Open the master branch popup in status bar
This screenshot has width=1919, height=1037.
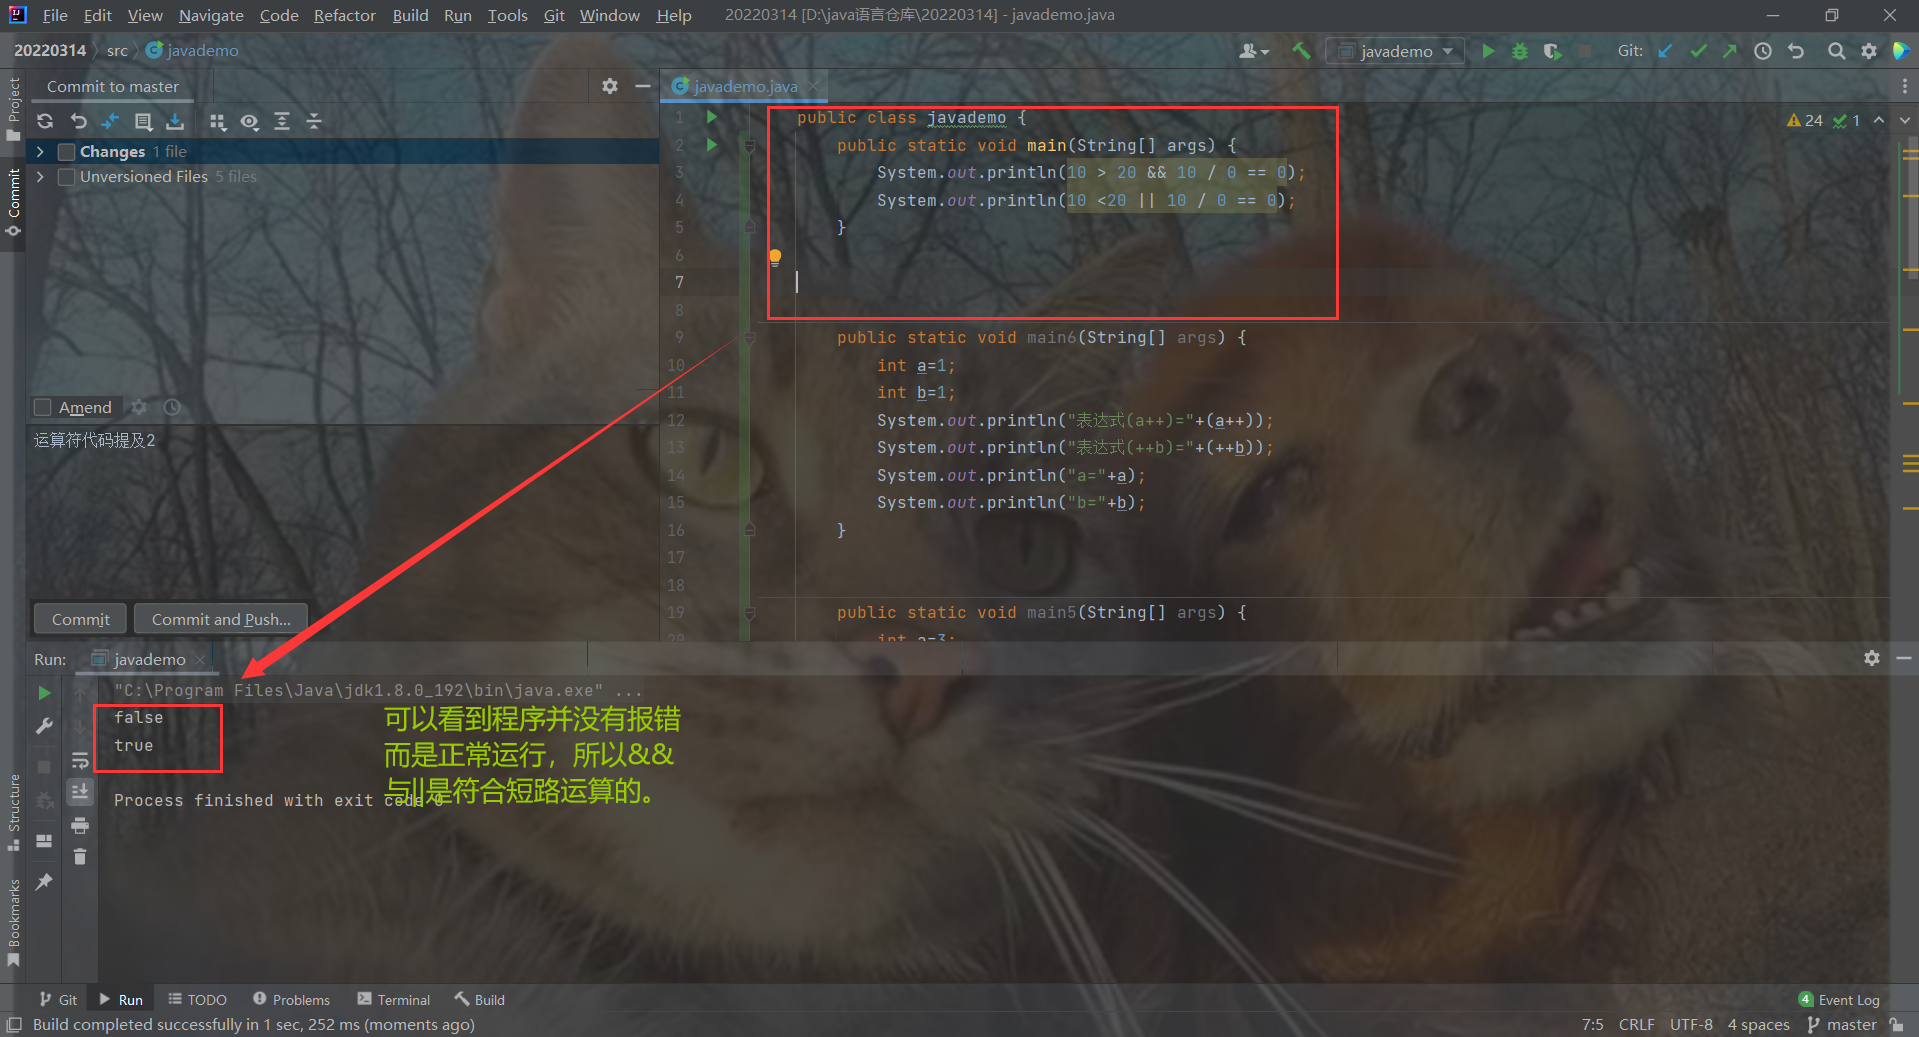(x=1842, y=1024)
